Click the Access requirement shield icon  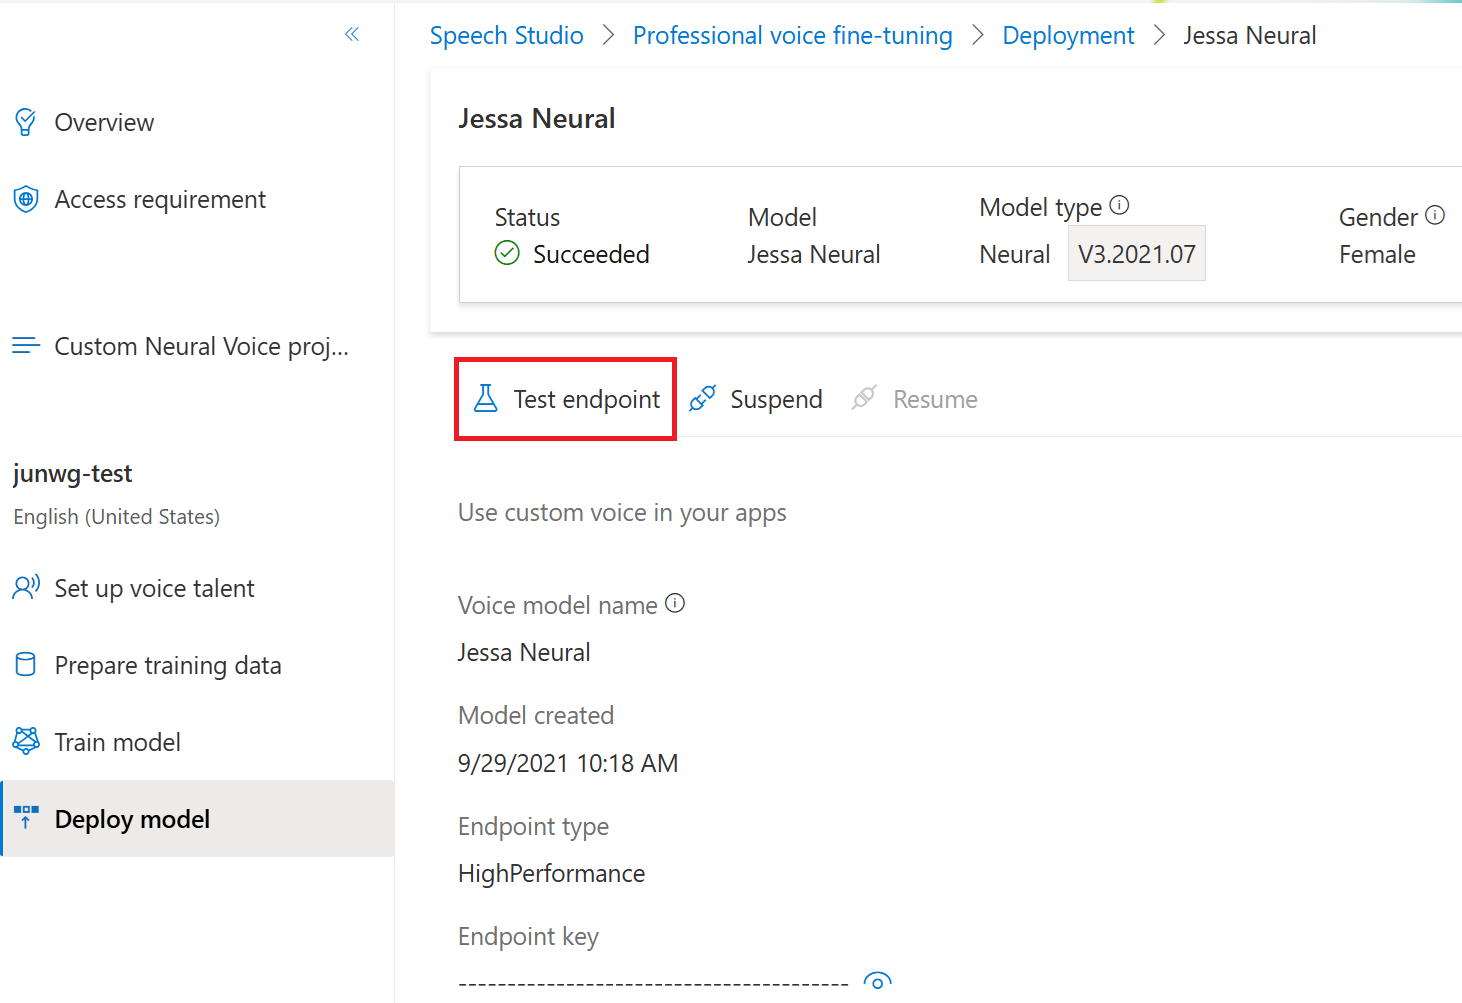coord(26,199)
